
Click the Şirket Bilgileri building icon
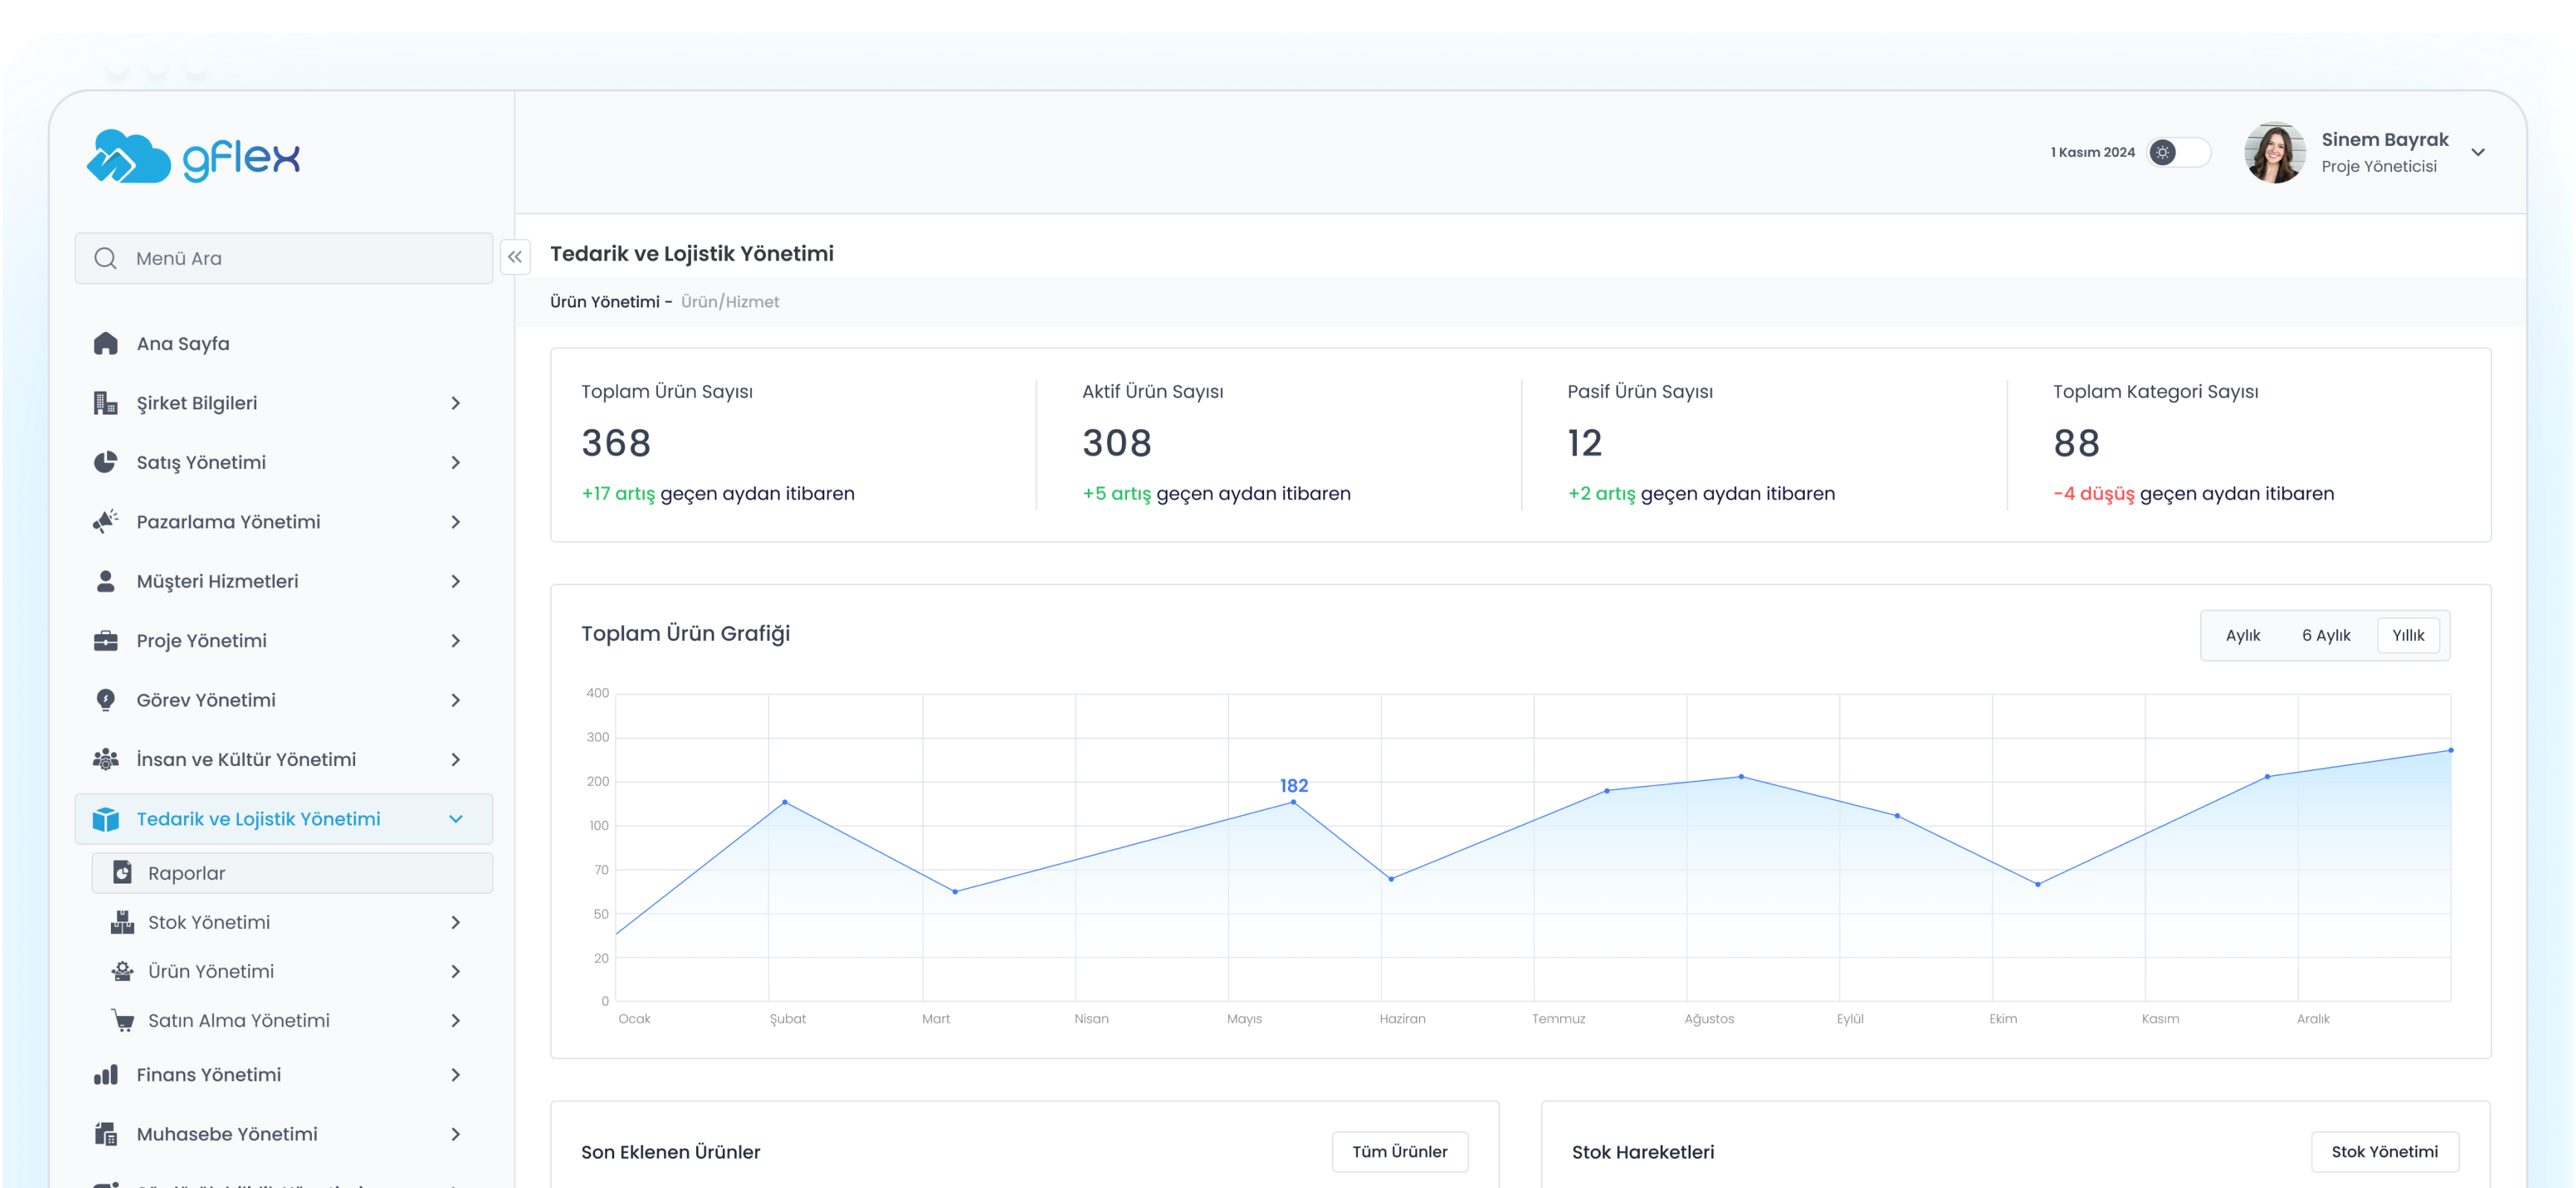[x=105, y=403]
